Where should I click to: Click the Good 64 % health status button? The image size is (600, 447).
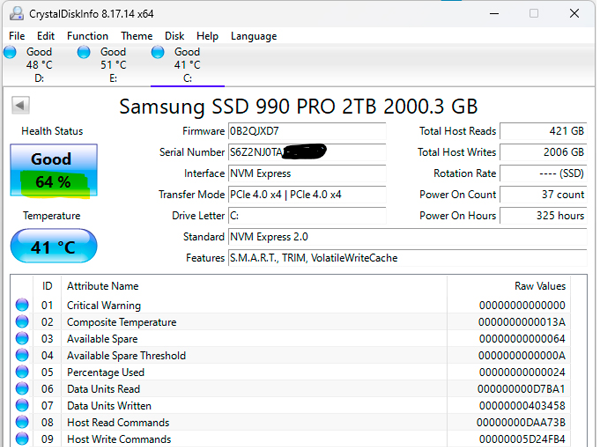click(54, 171)
